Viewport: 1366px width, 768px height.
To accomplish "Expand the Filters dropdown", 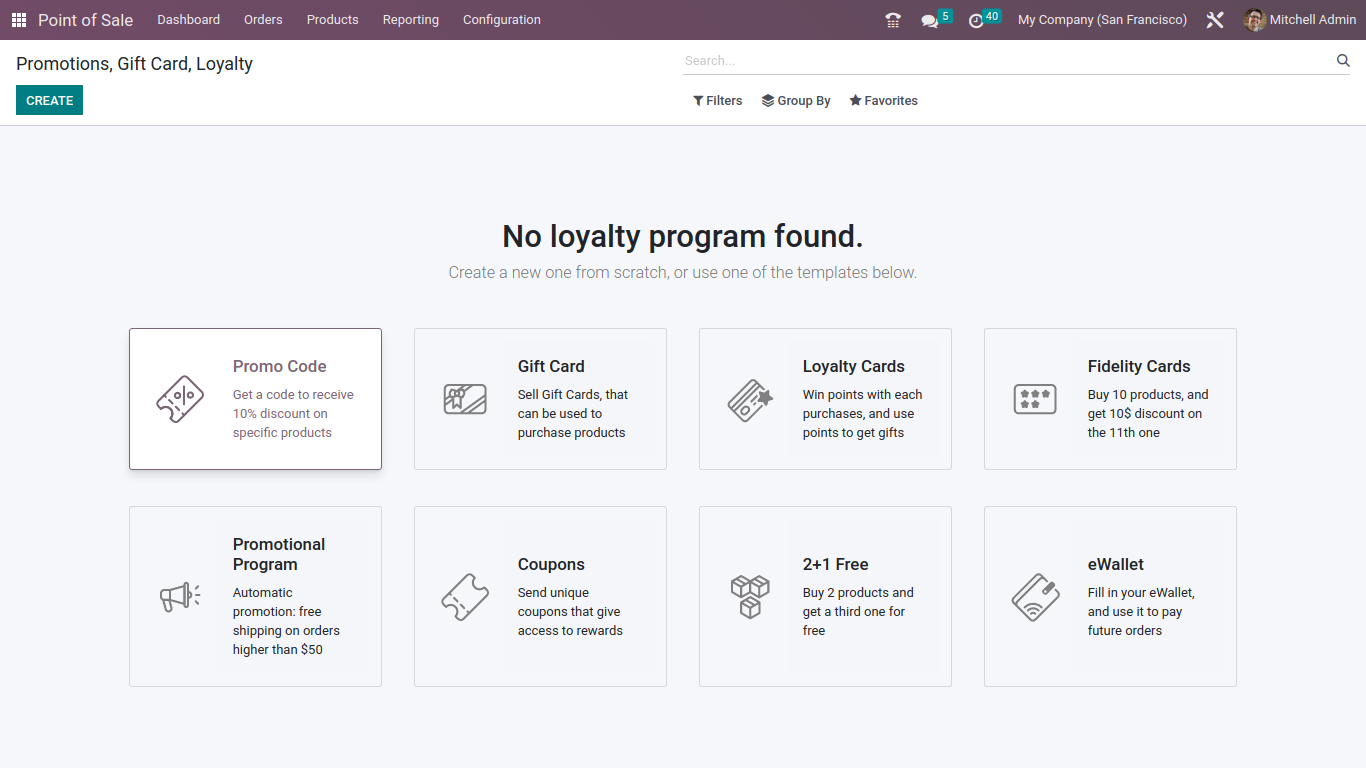I will click(717, 101).
